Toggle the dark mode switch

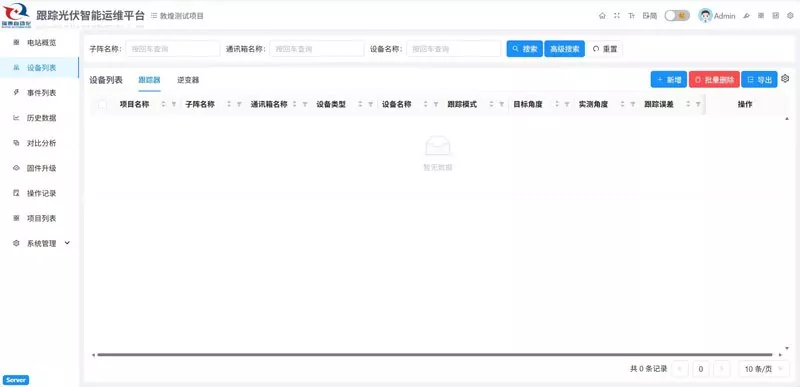(x=677, y=16)
